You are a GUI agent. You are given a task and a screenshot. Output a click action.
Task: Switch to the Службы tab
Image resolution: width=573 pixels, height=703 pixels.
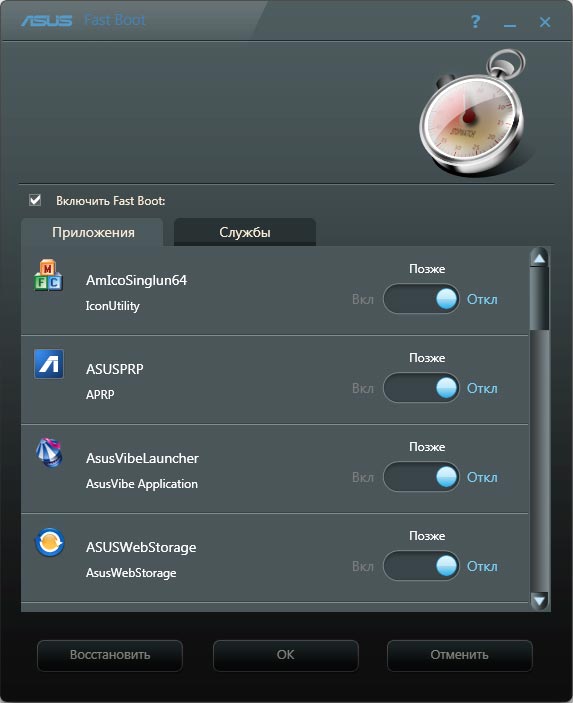[x=245, y=232]
